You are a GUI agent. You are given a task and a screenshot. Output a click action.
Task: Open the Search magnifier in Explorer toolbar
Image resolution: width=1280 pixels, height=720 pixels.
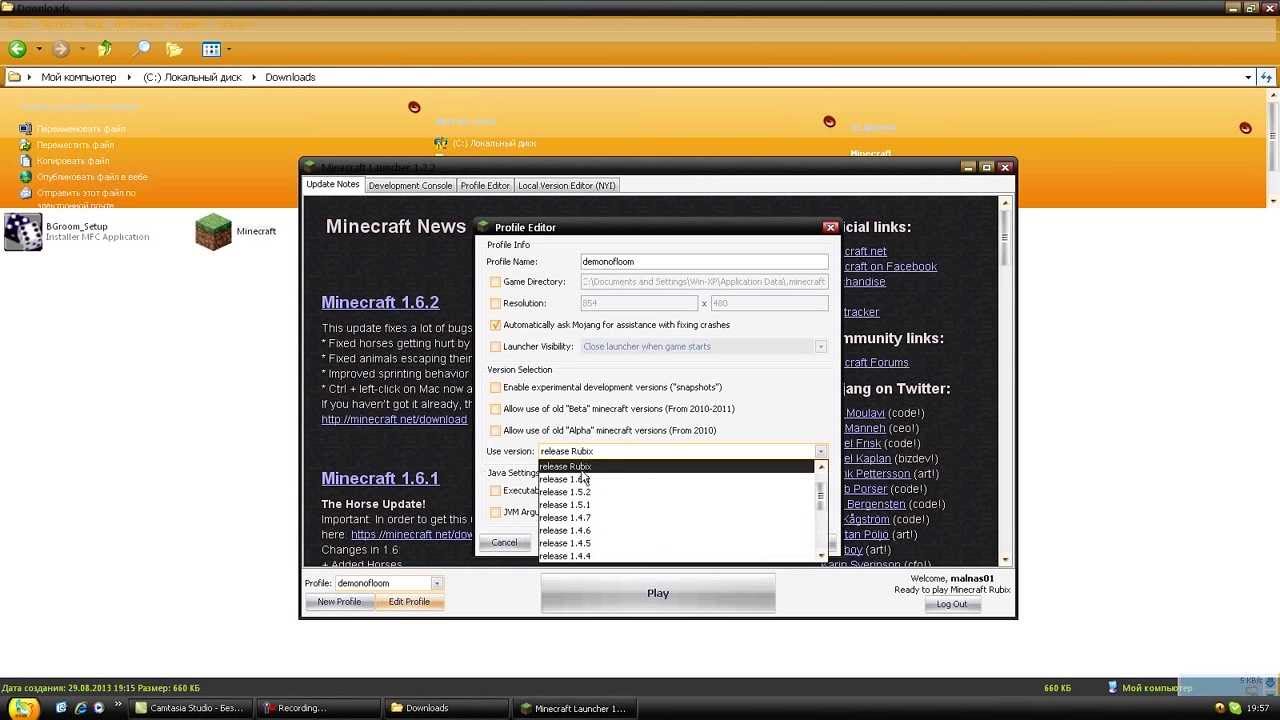[x=142, y=49]
